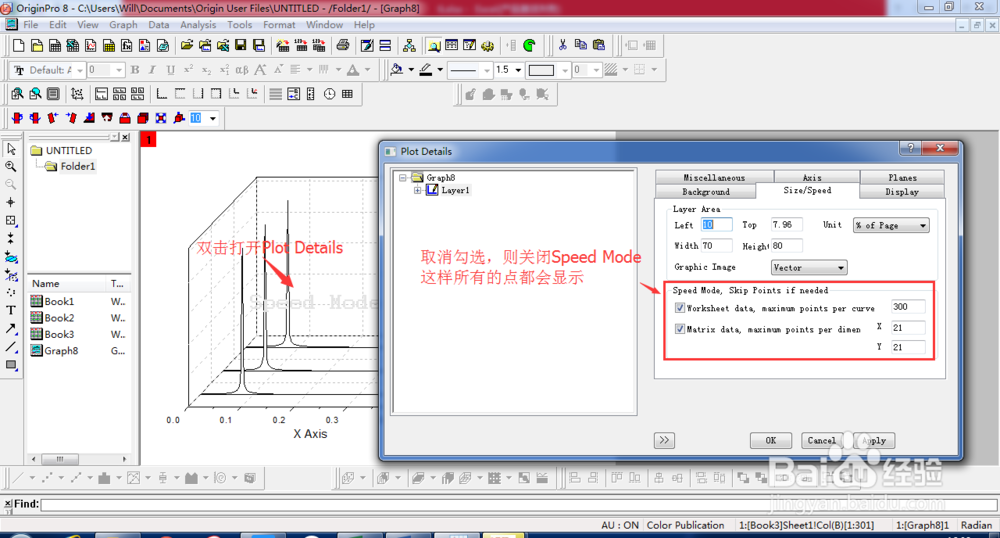Click the Find input field
Viewport: 1000px width, 538px height.
(x=518, y=504)
